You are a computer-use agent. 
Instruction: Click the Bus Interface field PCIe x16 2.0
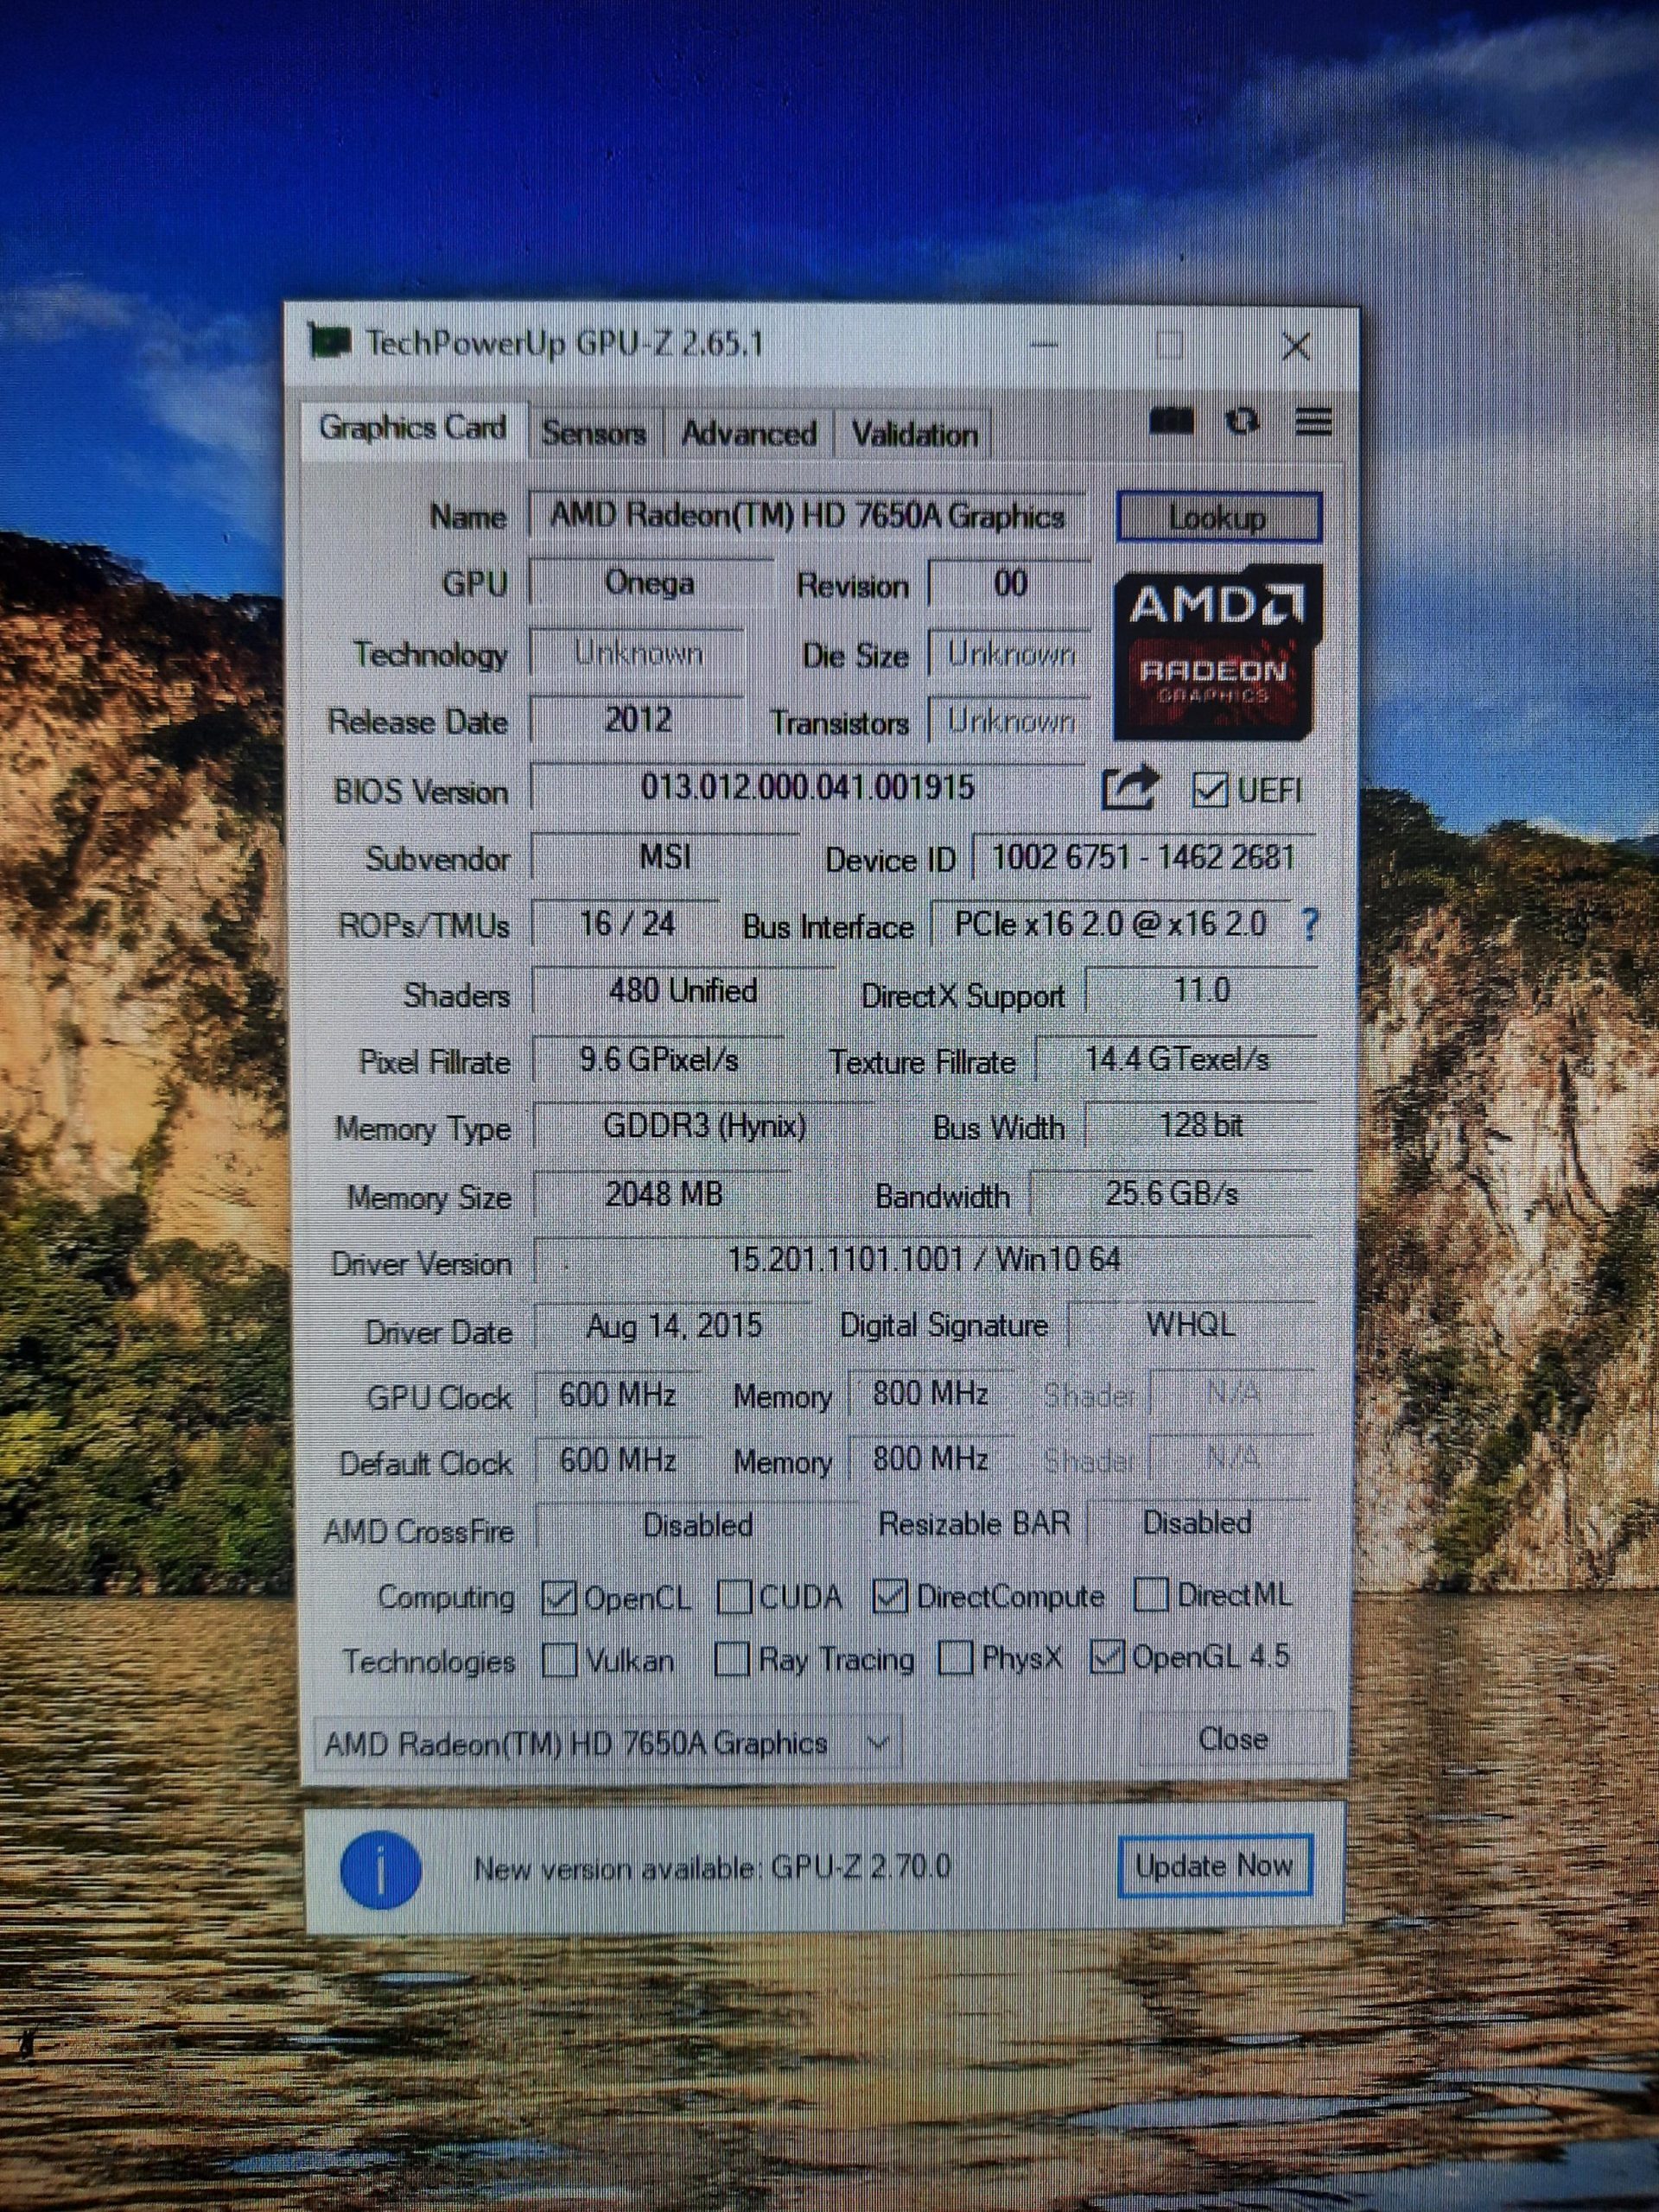pyautogui.click(x=1110, y=923)
